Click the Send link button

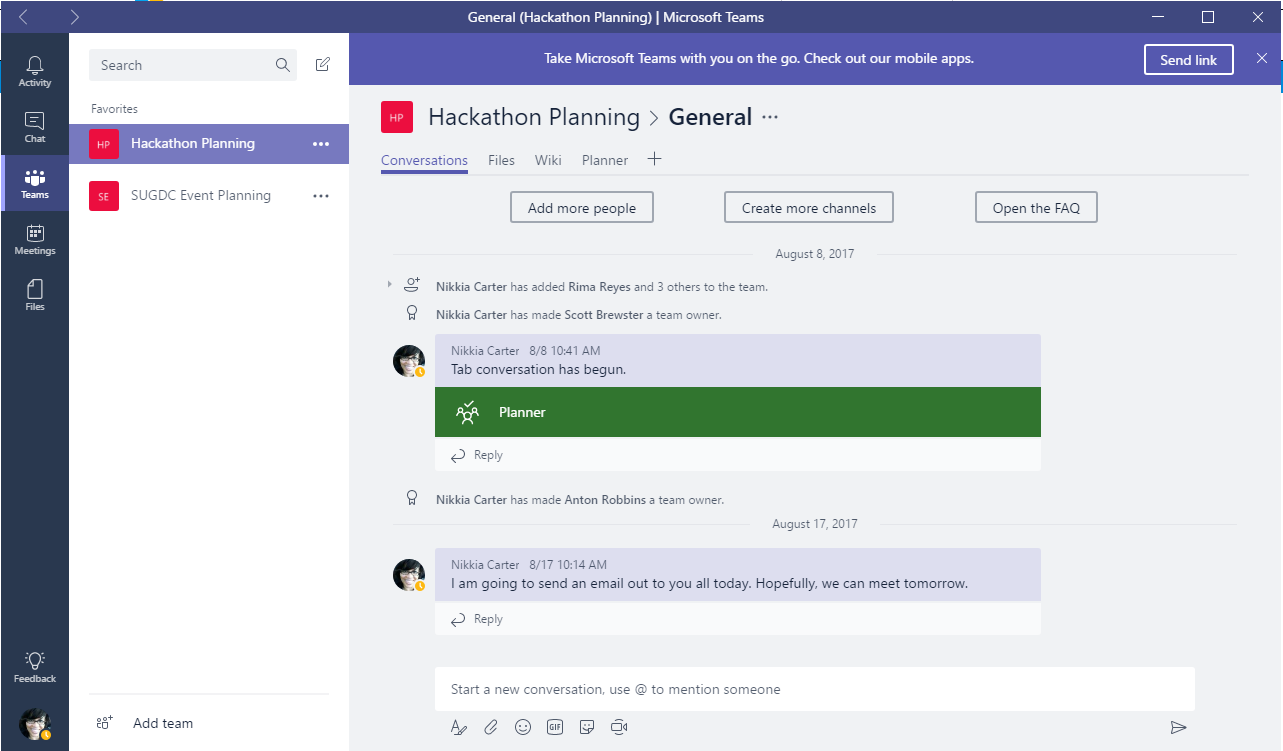(x=1188, y=60)
